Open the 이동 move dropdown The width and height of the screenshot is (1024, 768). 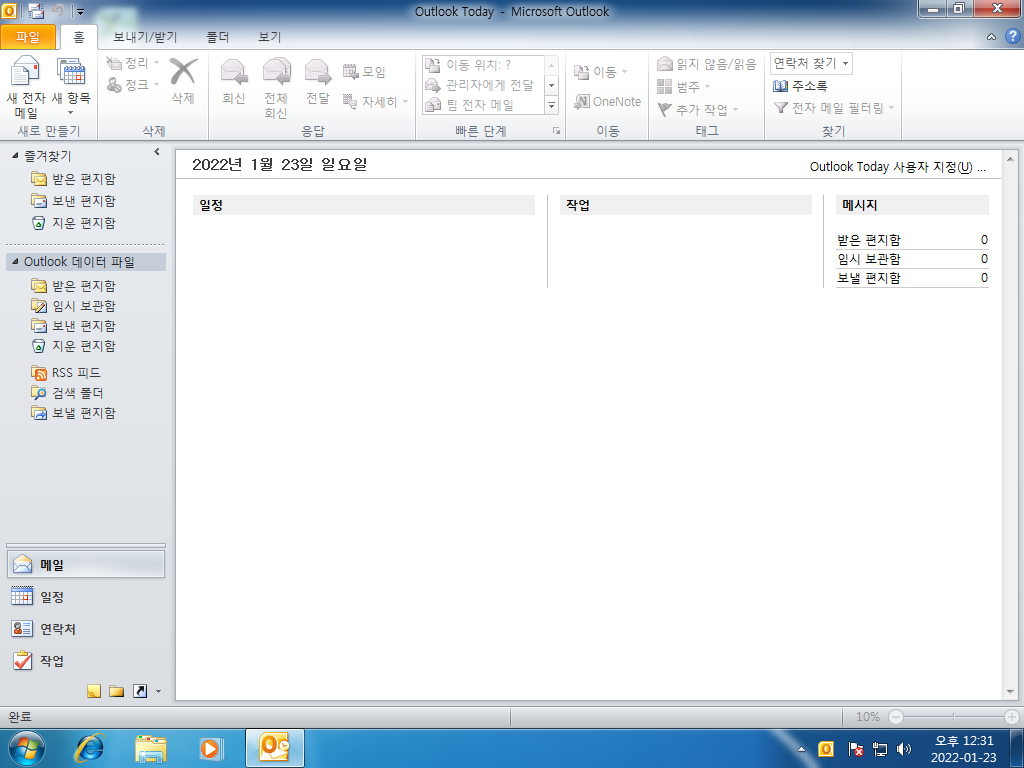click(x=601, y=71)
